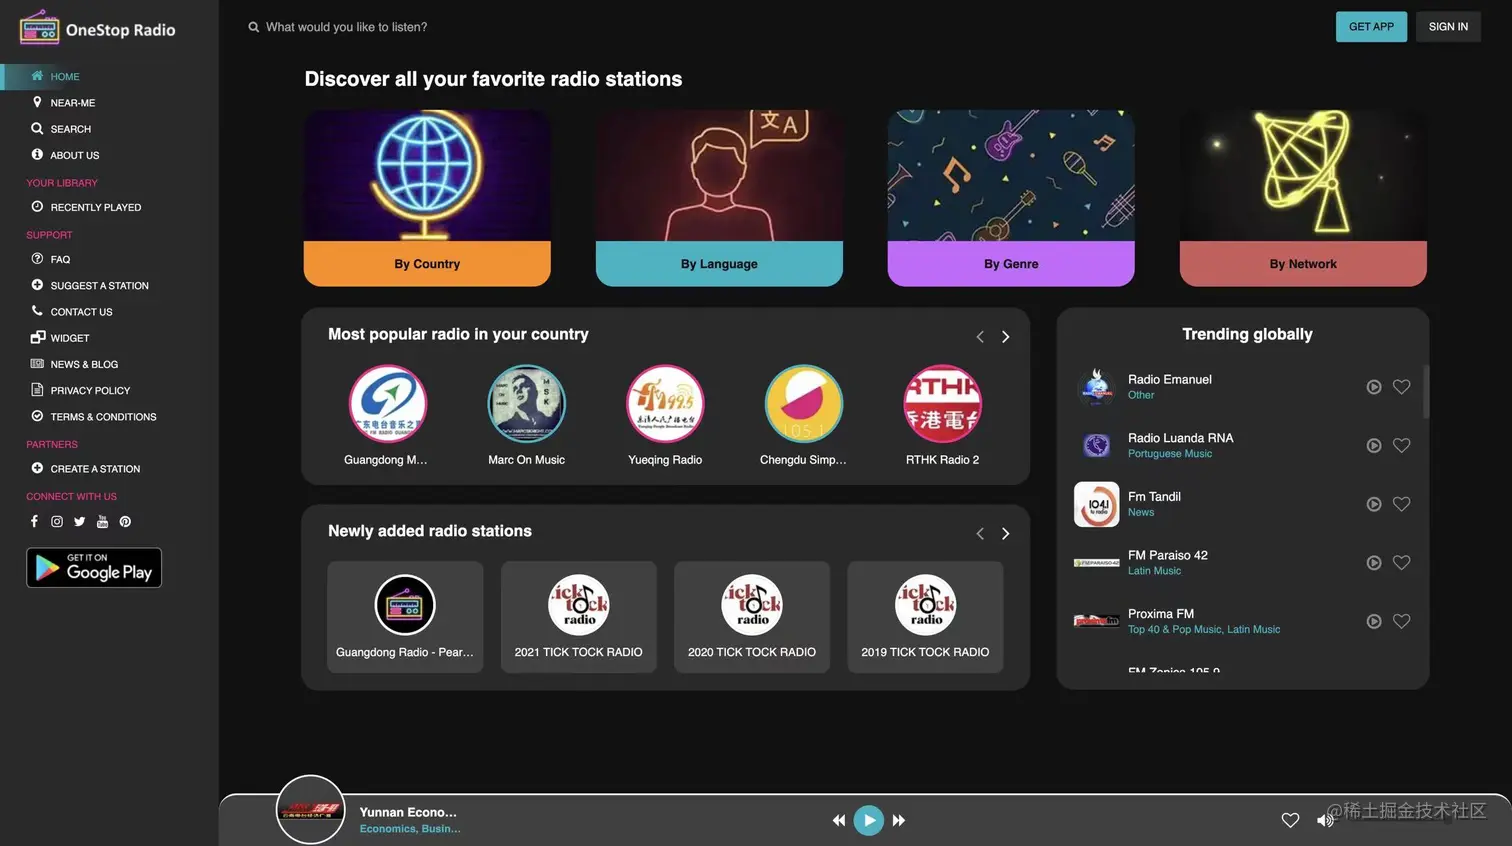Open the Instagram social icon
Screen dimensions: 1512x846
tap(57, 521)
